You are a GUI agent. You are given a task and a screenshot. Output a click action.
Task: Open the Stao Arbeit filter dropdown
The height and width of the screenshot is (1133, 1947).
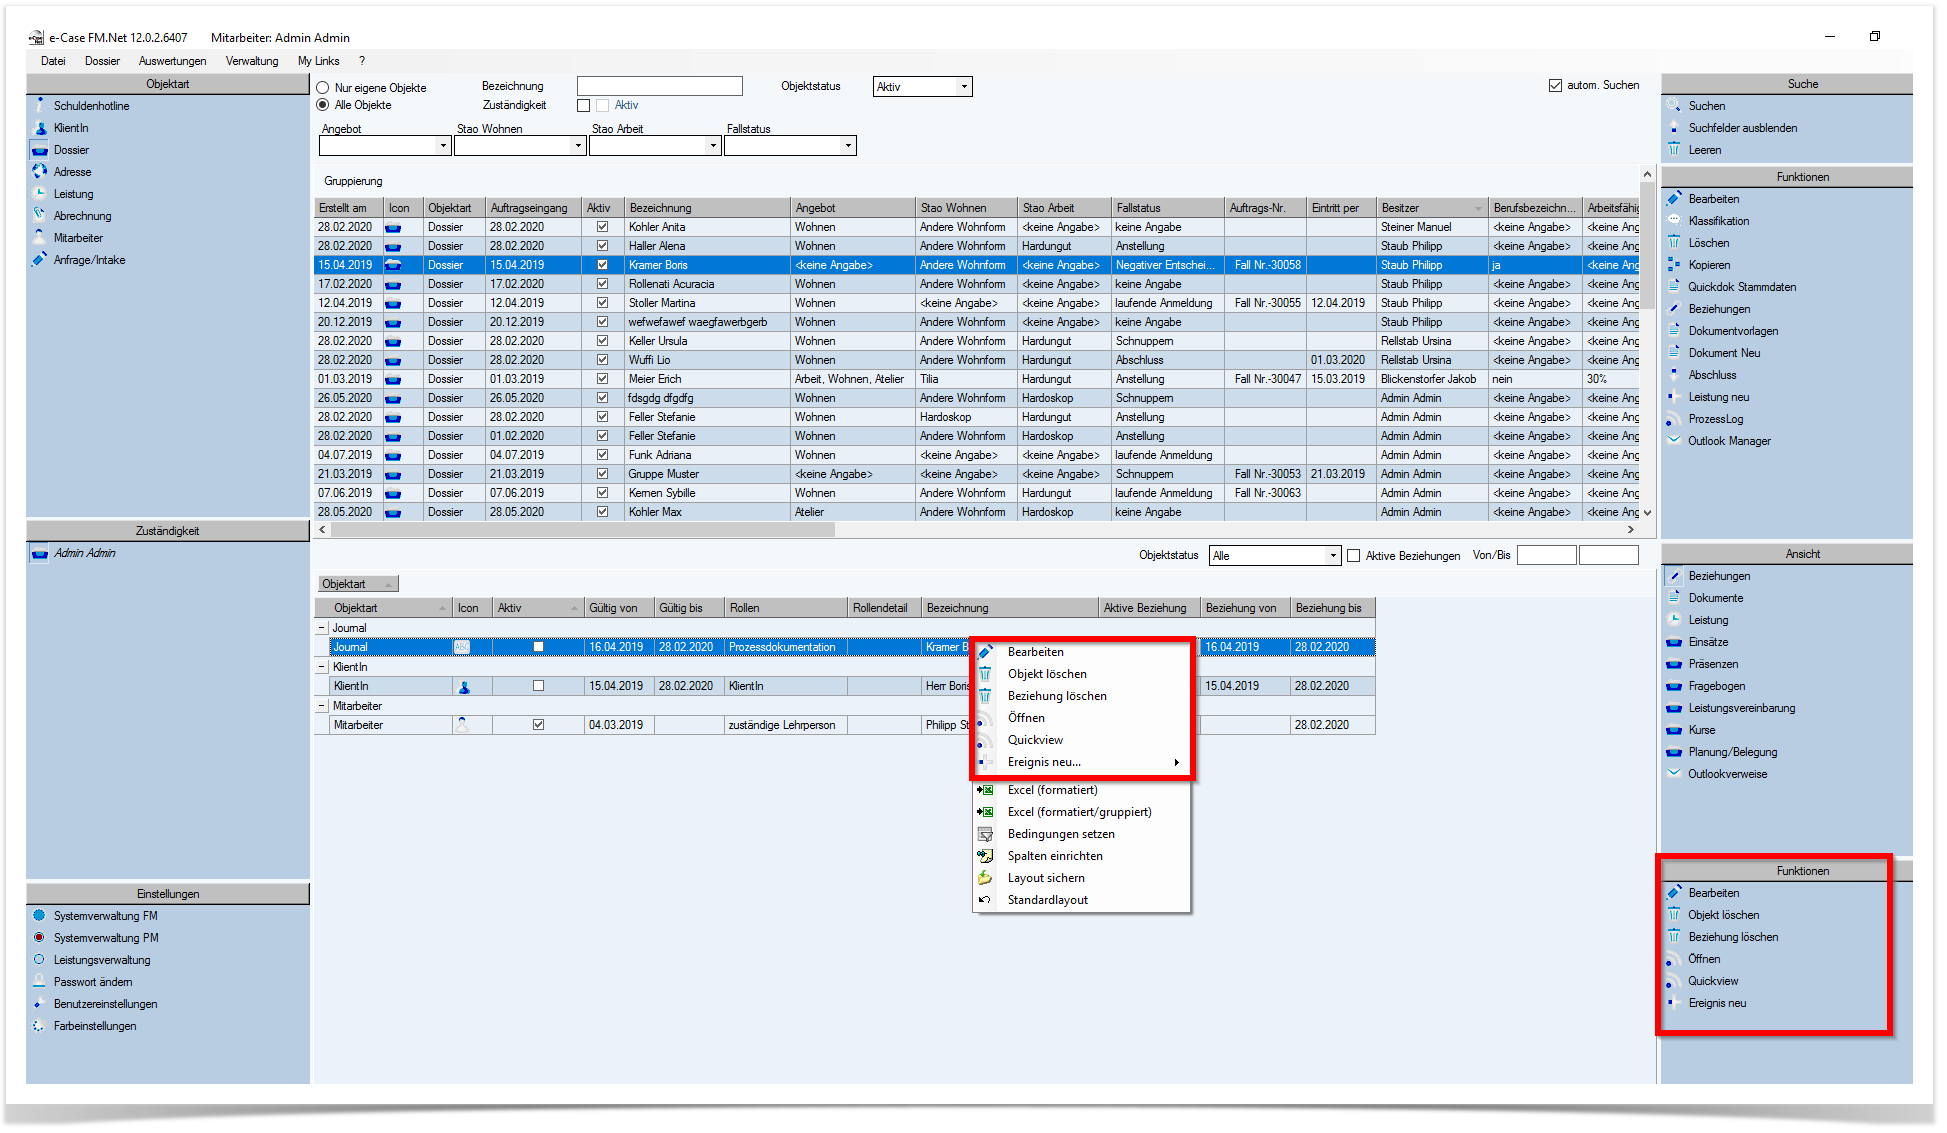[x=713, y=146]
